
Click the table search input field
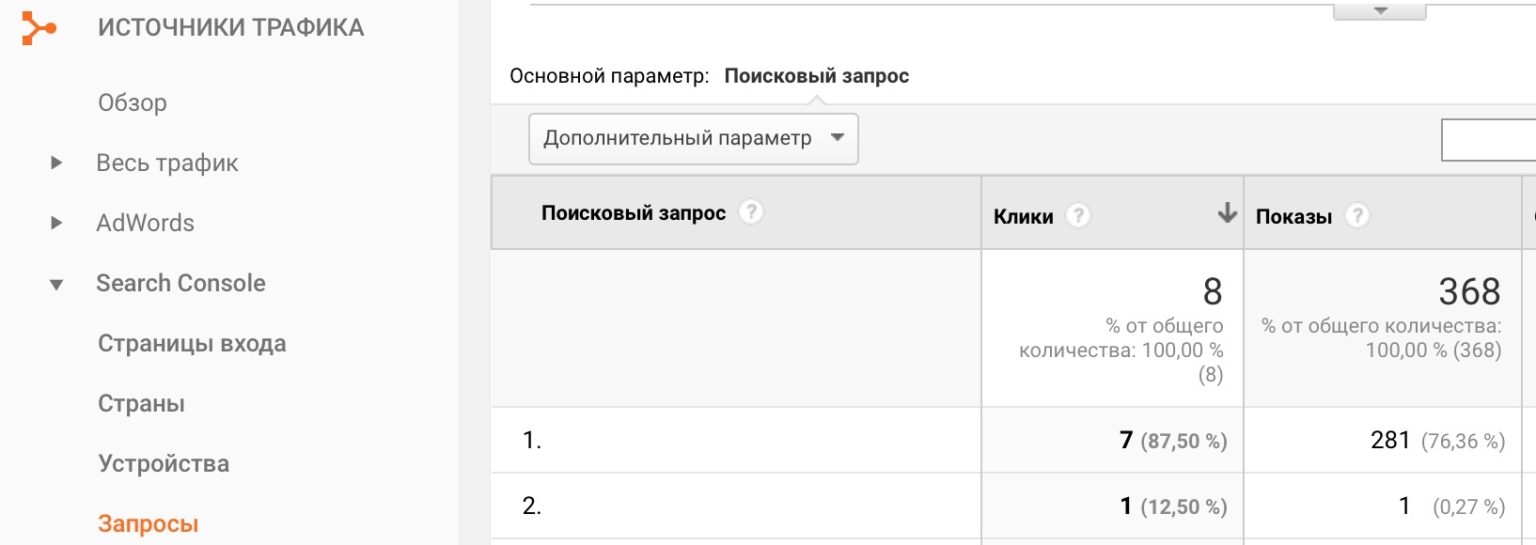(x=1488, y=140)
